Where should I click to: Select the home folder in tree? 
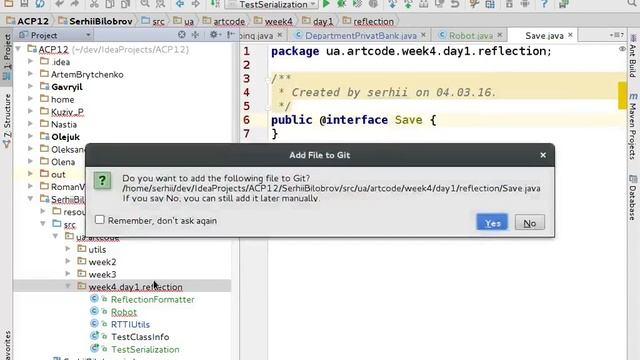tap(62, 99)
